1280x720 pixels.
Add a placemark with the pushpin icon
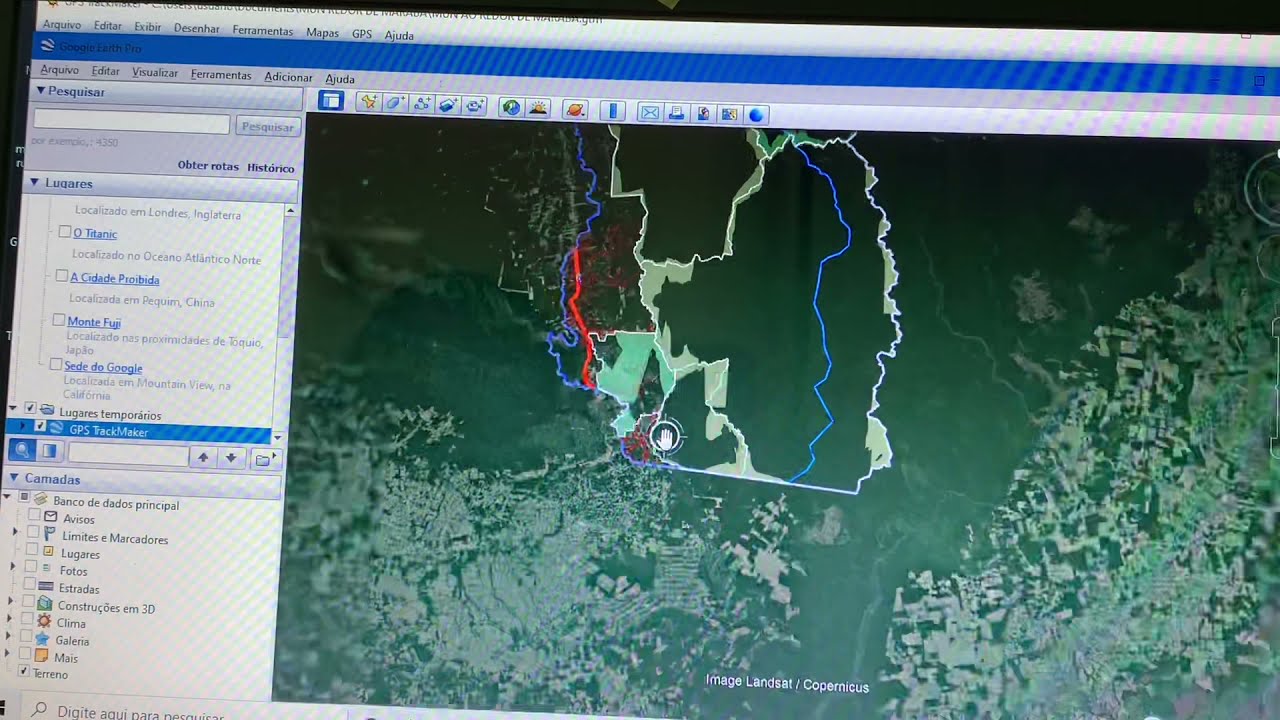369,103
